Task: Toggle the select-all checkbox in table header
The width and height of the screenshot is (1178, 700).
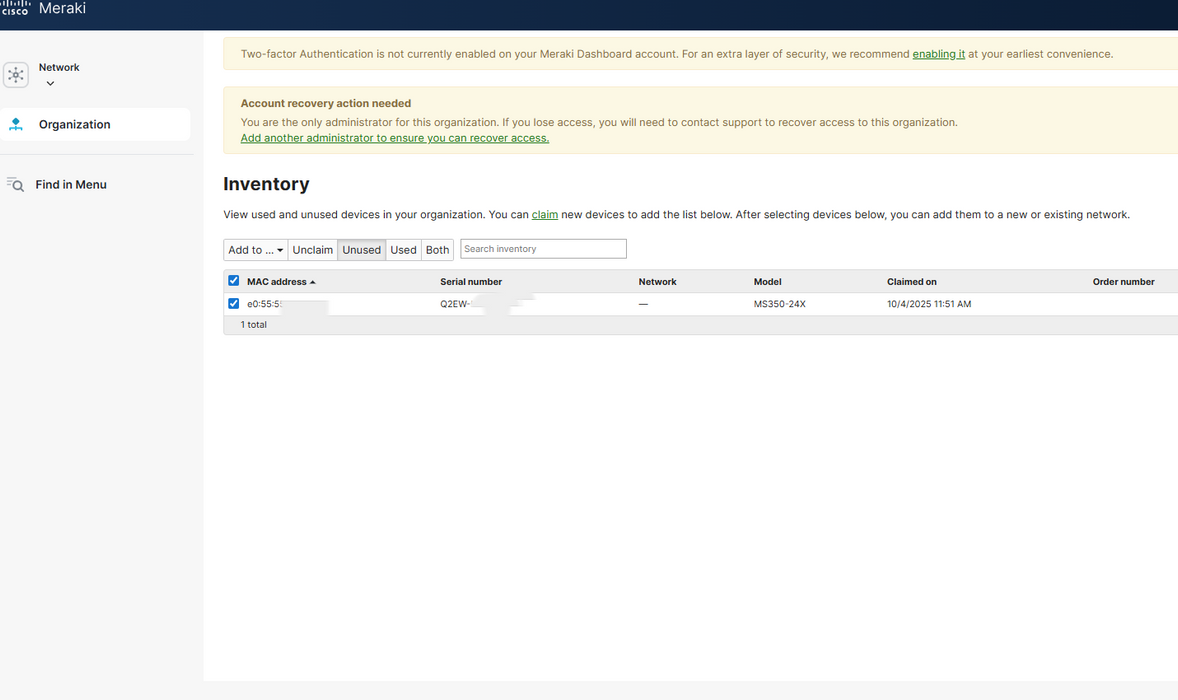Action: coord(234,281)
